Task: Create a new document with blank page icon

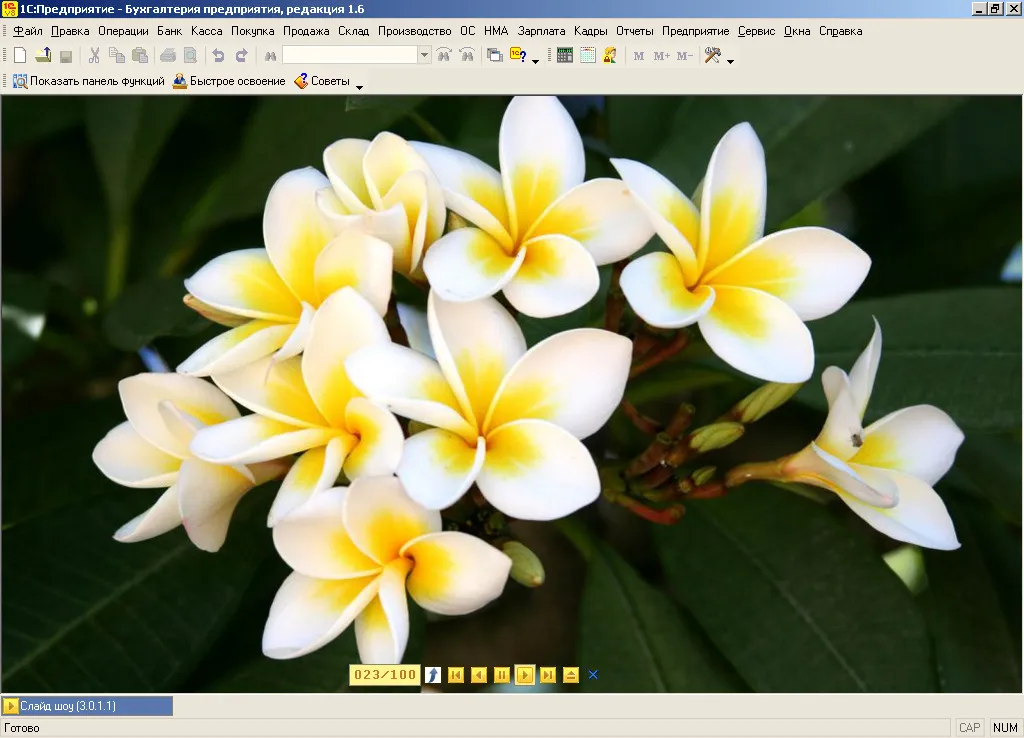Action: [x=20, y=56]
